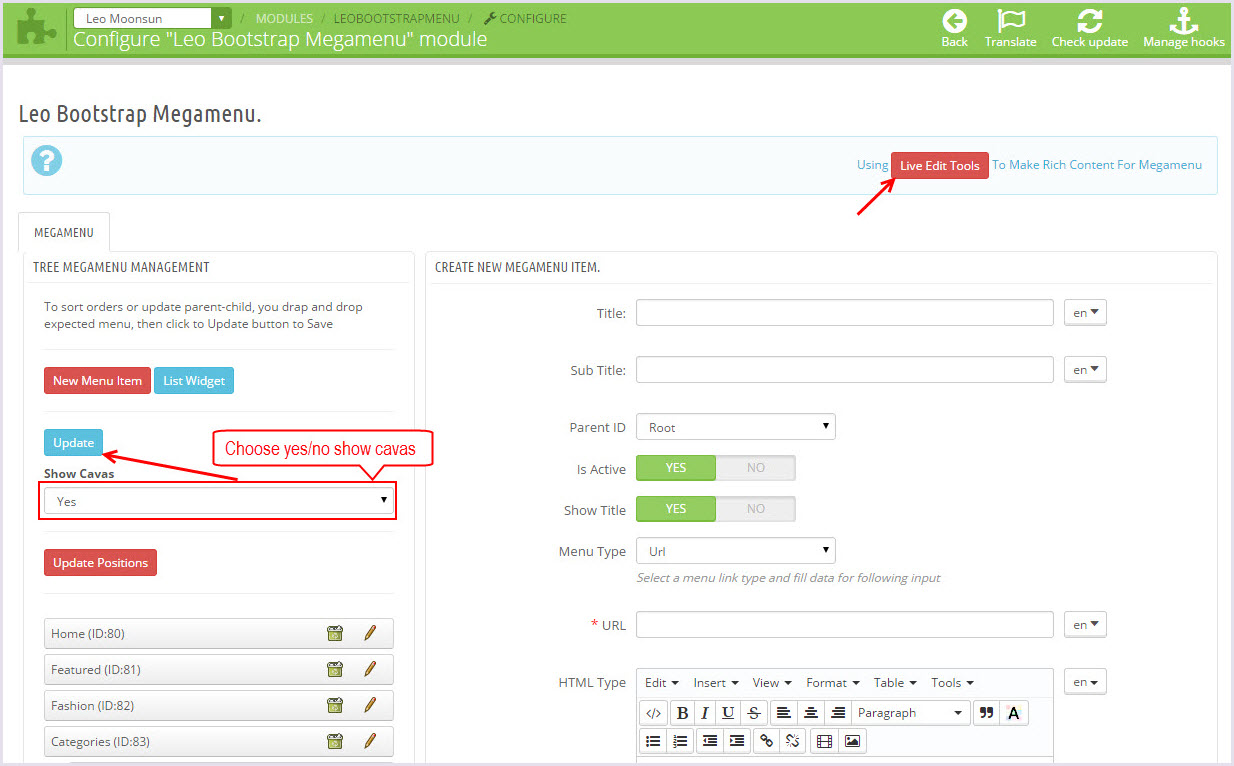Go to MODULES in the breadcrumb

point(284,18)
